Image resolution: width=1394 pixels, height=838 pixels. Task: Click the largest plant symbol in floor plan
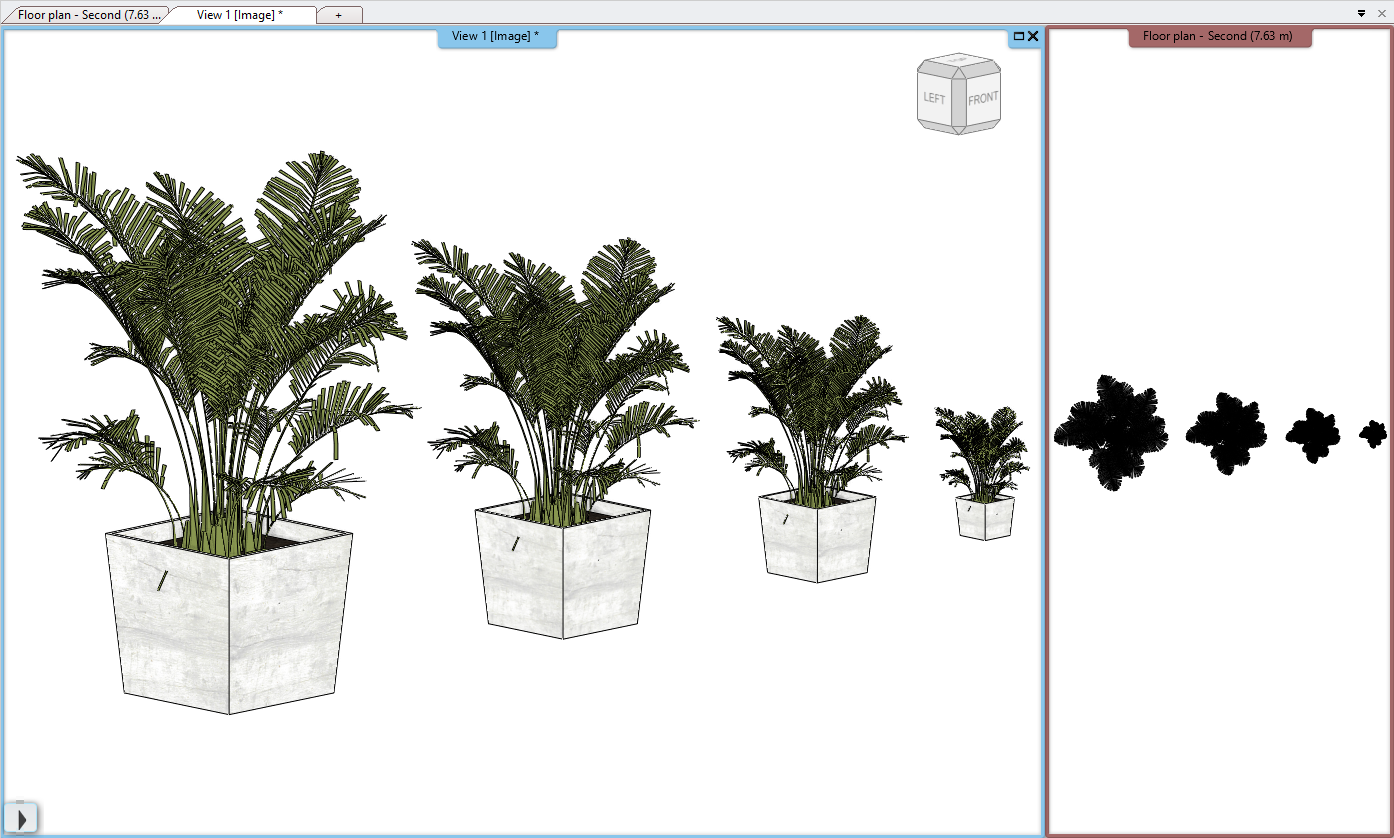click(1110, 432)
